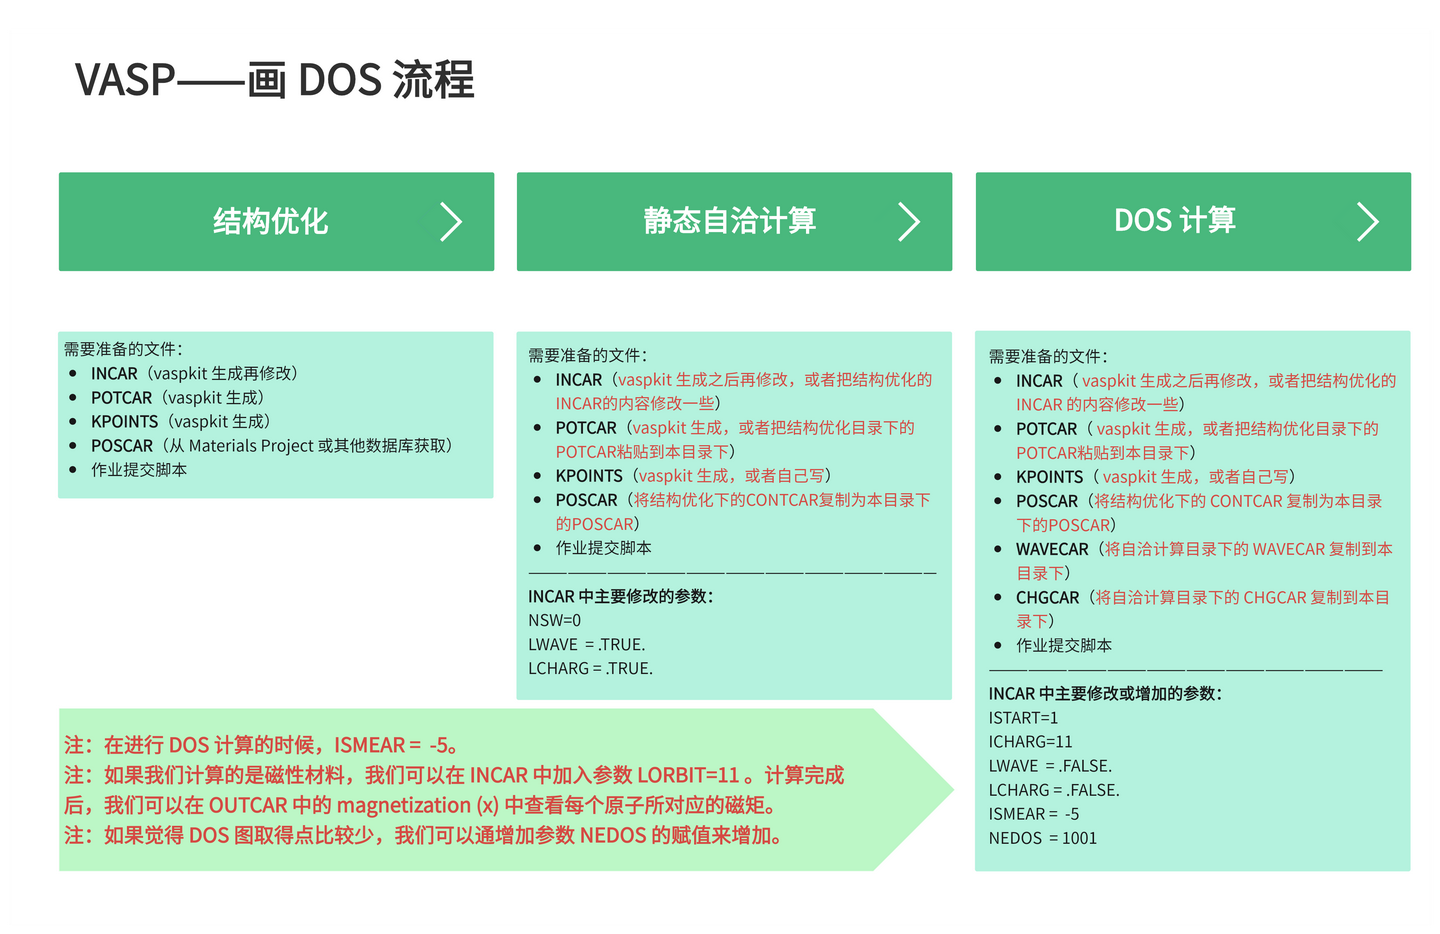The image size is (1440, 934).
Task: Click the WAVECAR bullet in DOS 计算 list
Action: [x=1051, y=549]
